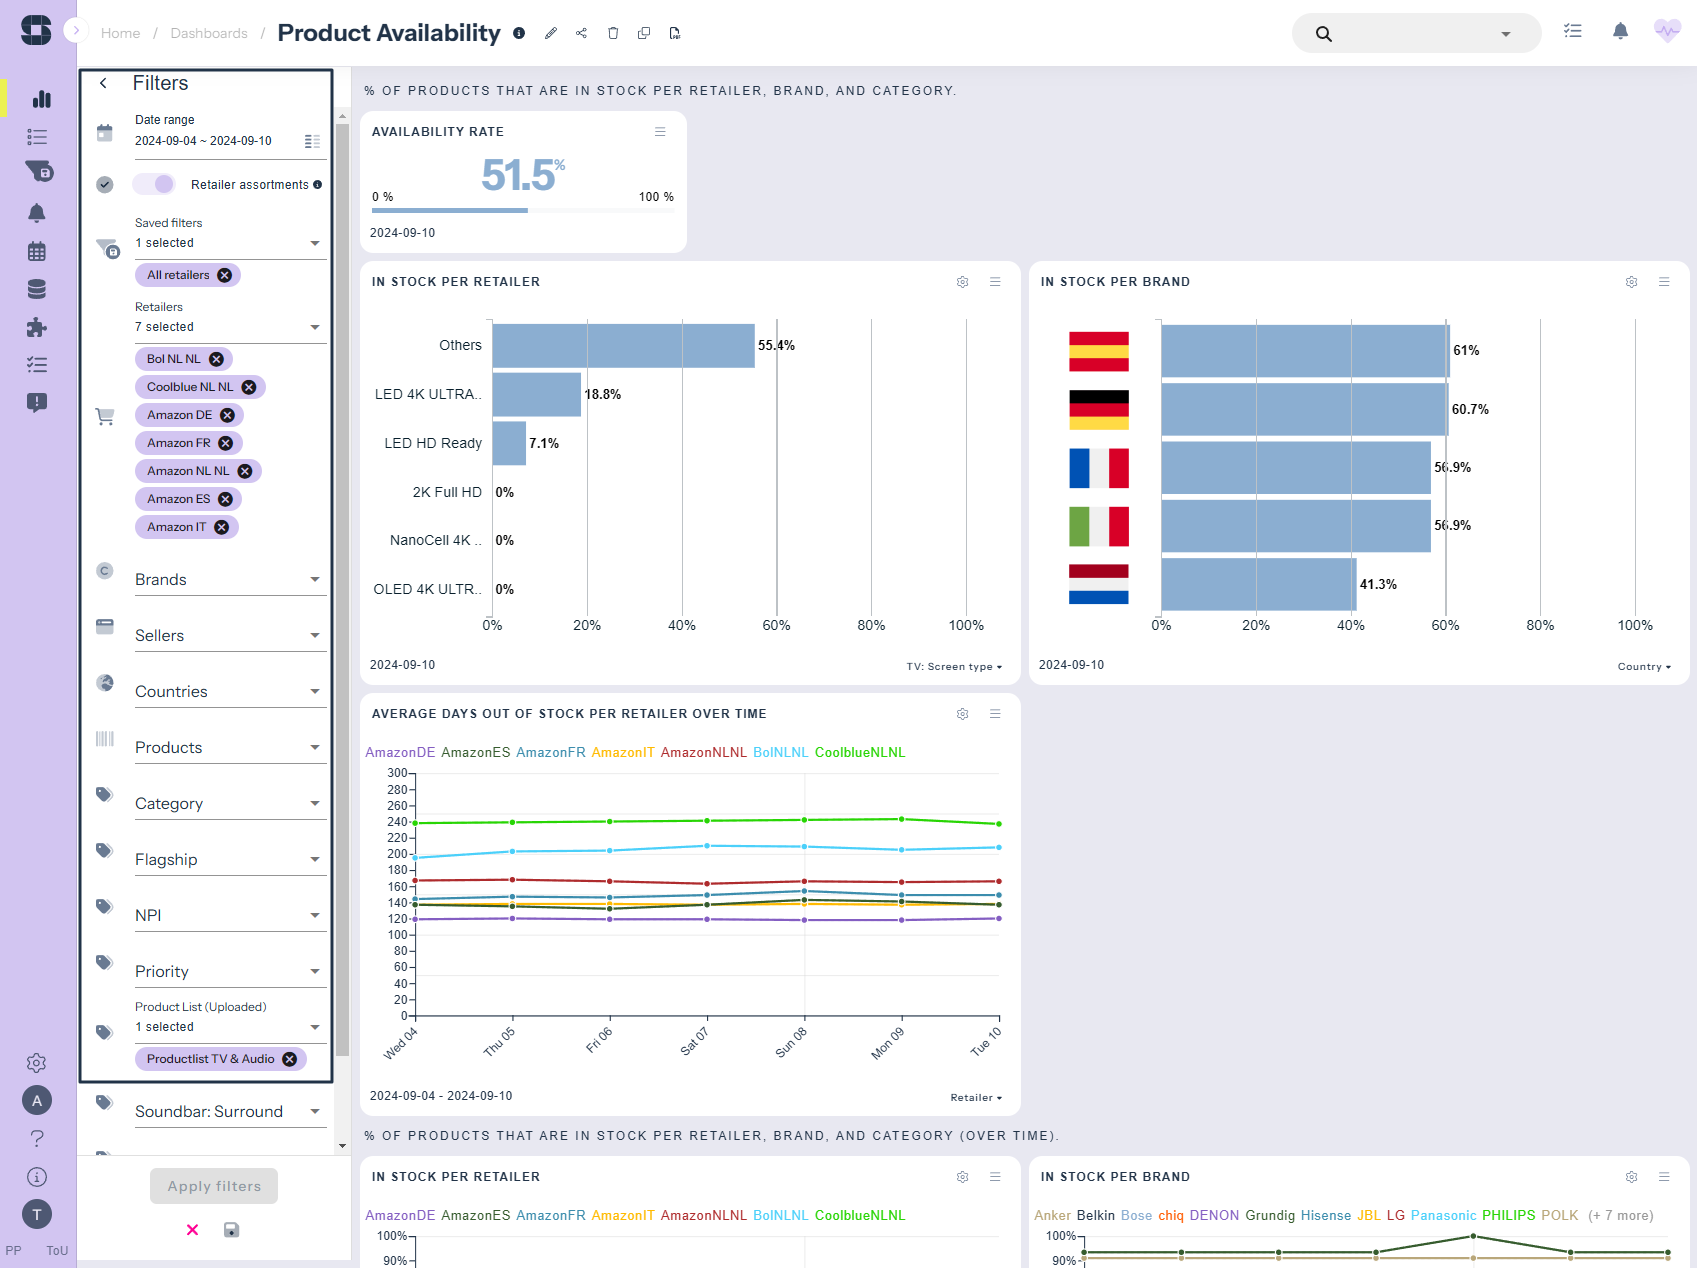Open Dashboards breadcrumb link
This screenshot has width=1697, height=1268.
(208, 33)
